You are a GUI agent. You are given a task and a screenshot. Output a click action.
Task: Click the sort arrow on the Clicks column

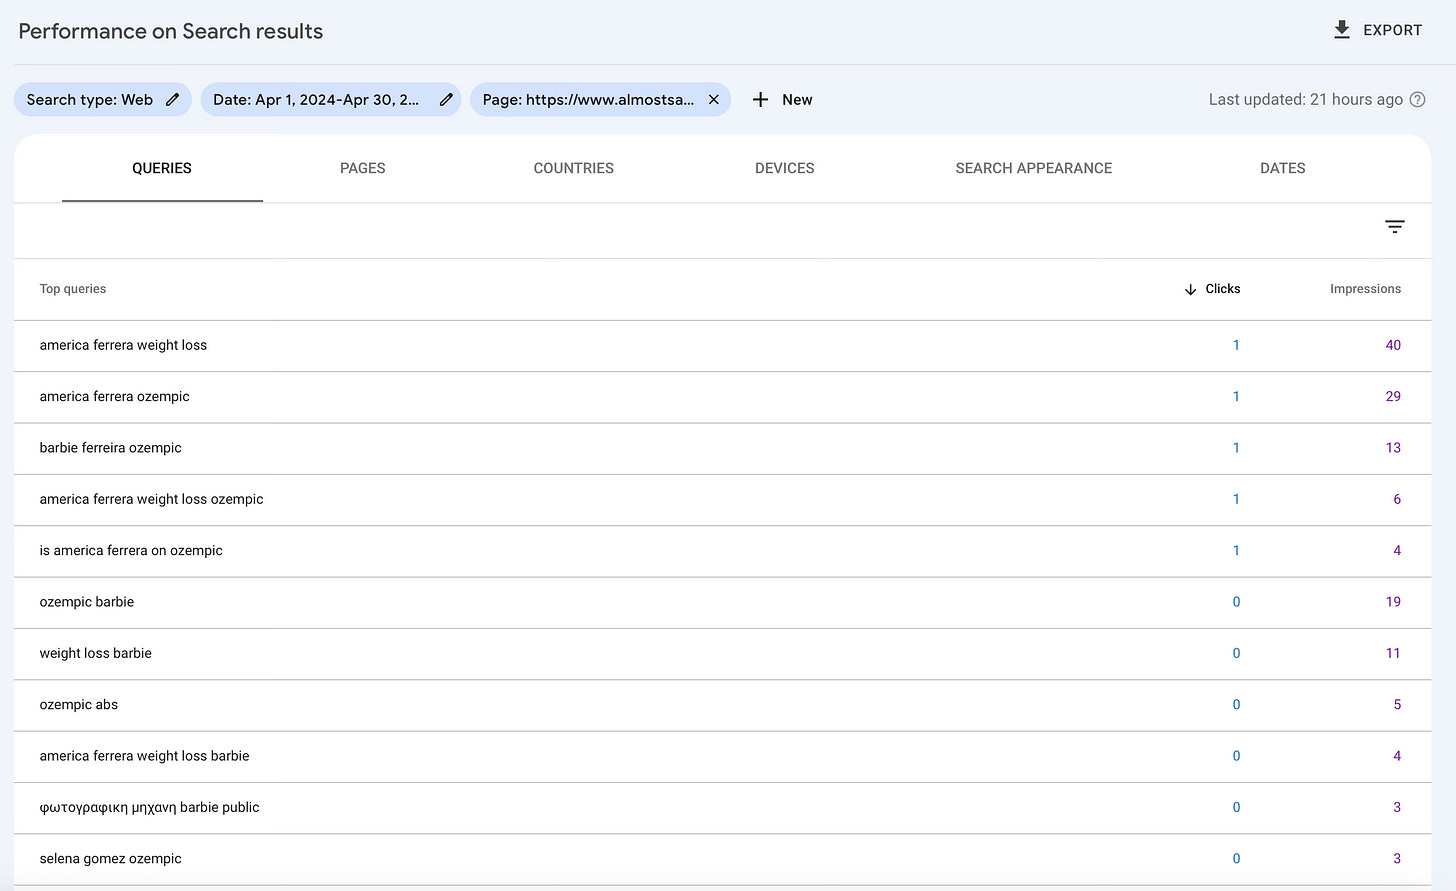tap(1189, 289)
